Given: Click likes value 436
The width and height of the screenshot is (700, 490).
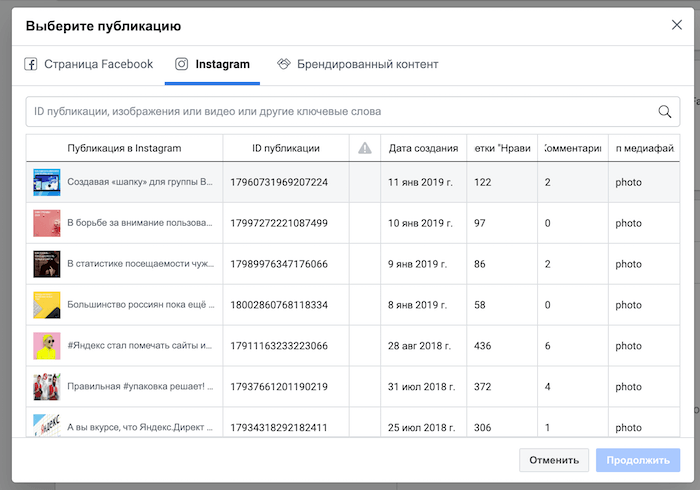Looking at the screenshot, I should point(483,346).
